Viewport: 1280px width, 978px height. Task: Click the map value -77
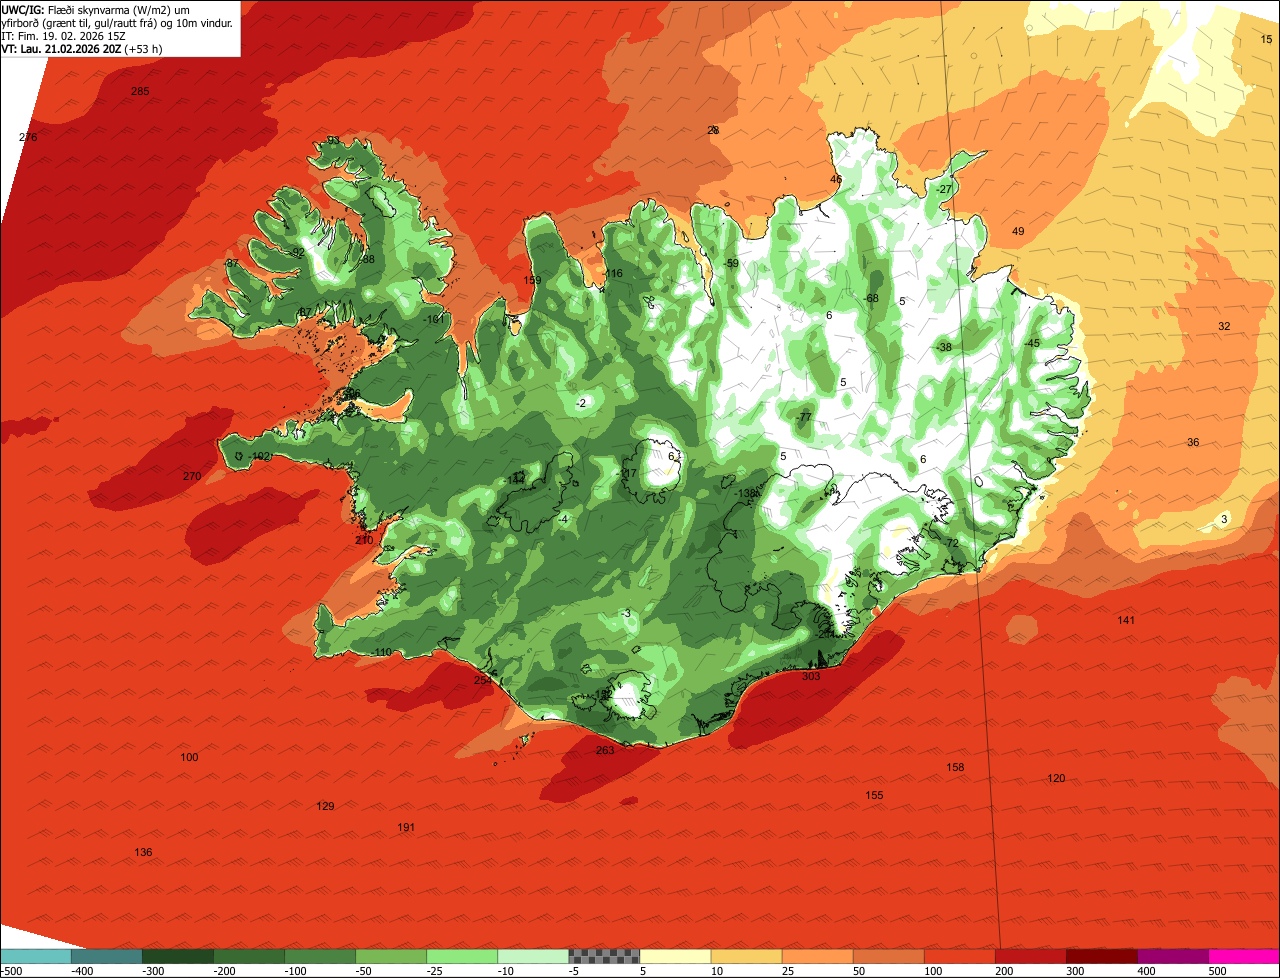pyautogui.click(x=803, y=417)
